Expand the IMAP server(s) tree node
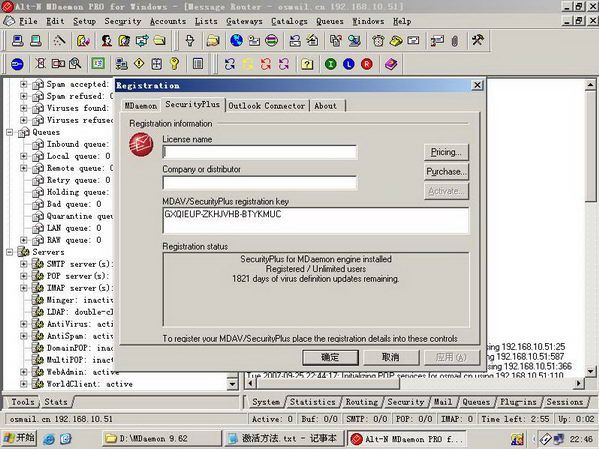599x449 pixels. pos(24,288)
